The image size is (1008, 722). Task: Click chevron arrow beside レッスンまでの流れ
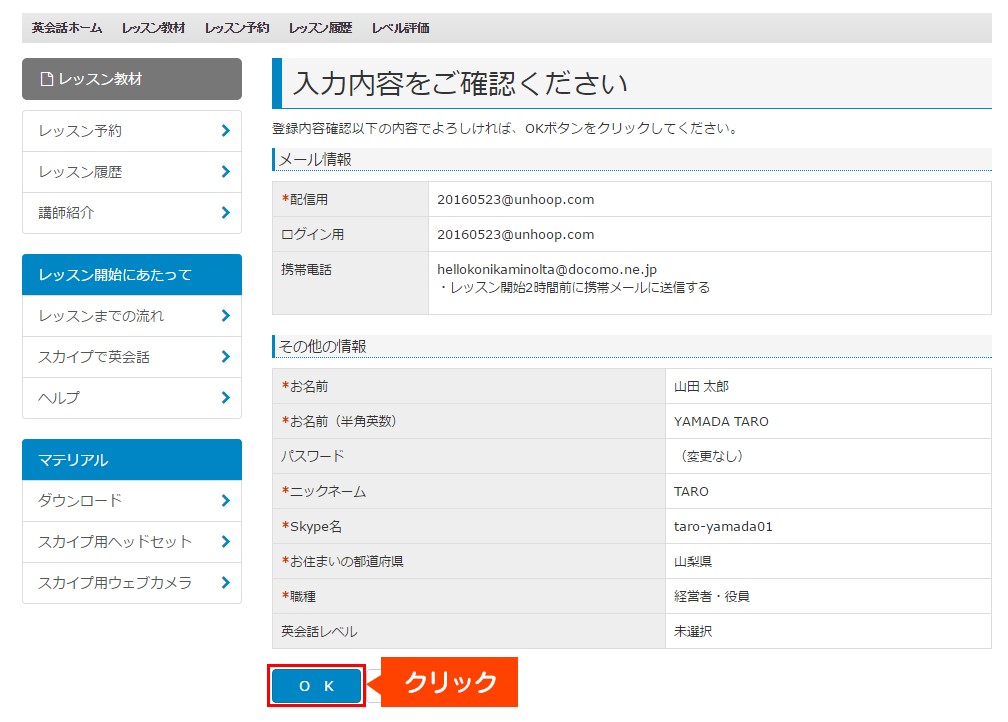click(x=226, y=316)
